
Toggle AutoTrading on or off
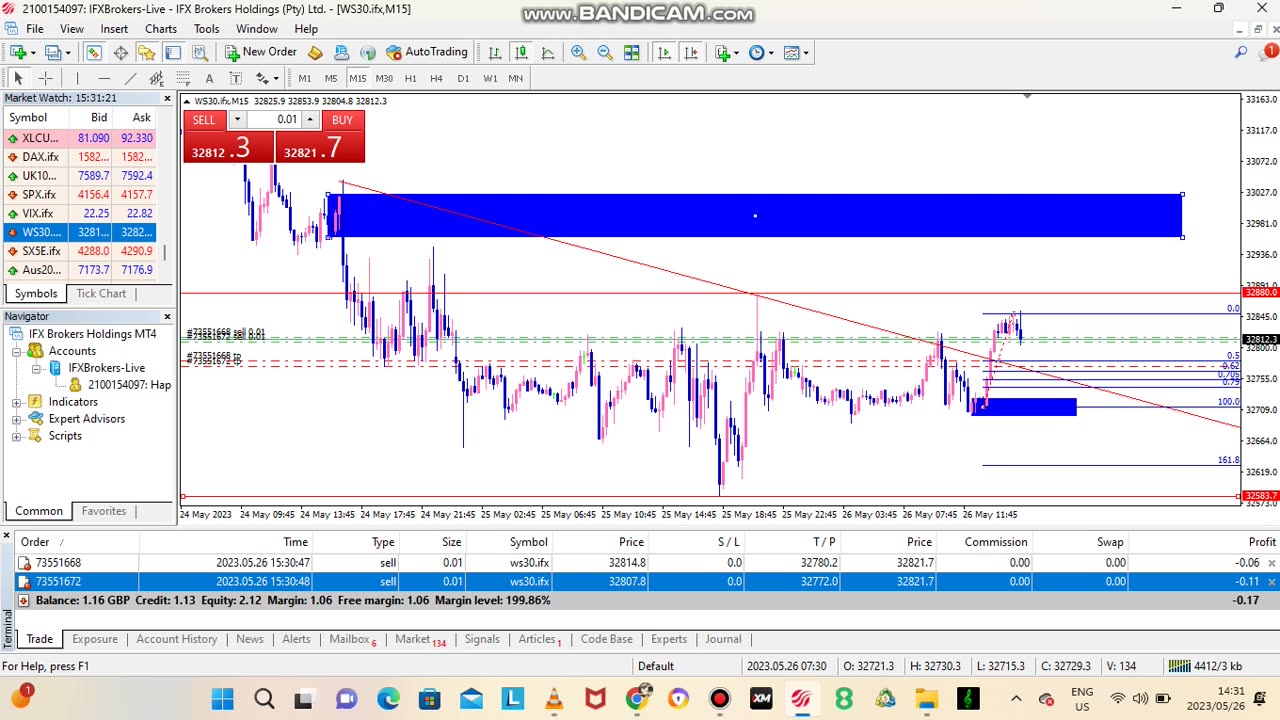tap(427, 52)
